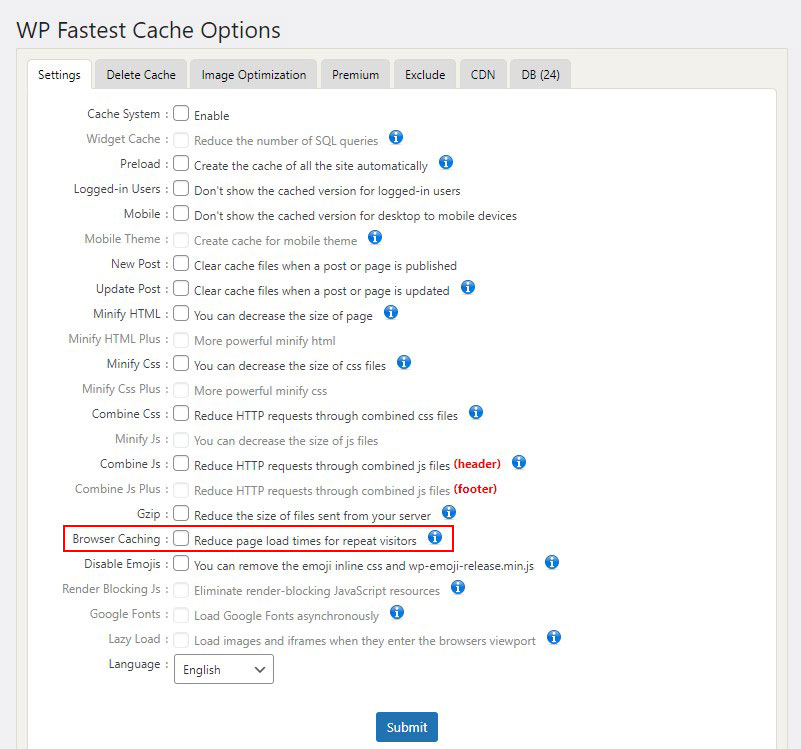
Task: Click the disabled Combine Js Plus checkbox
Action: point(181,489)
